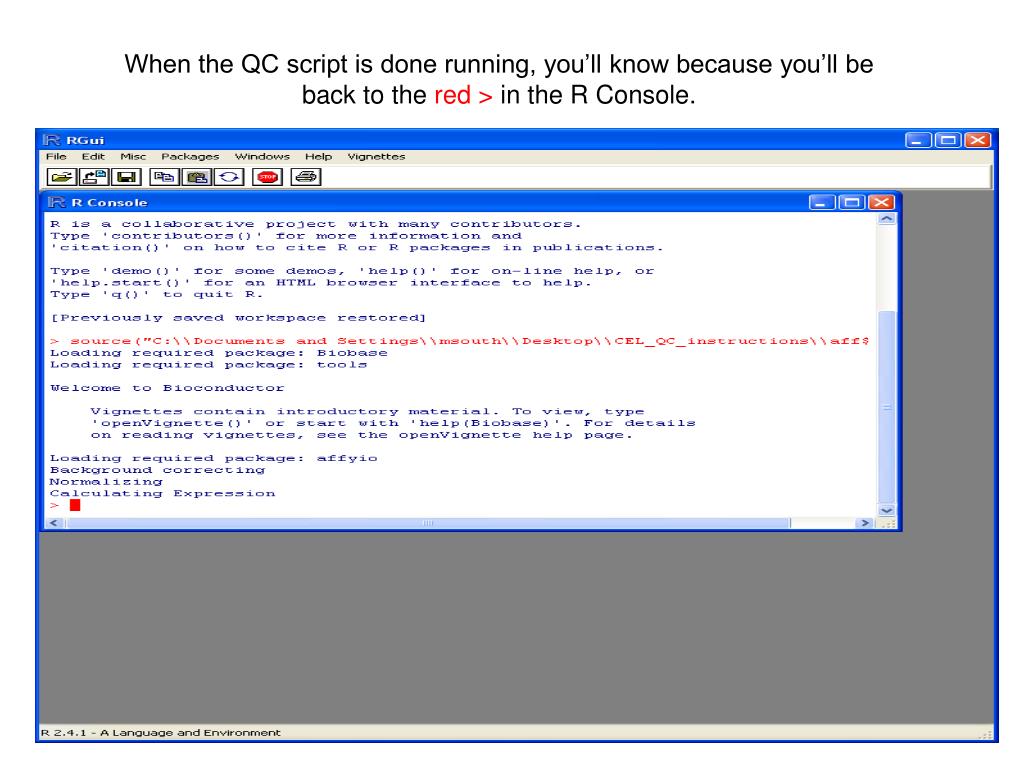Click 'Loading required package: tools' line
The image size is (1024, 768).
click(208, 364)
